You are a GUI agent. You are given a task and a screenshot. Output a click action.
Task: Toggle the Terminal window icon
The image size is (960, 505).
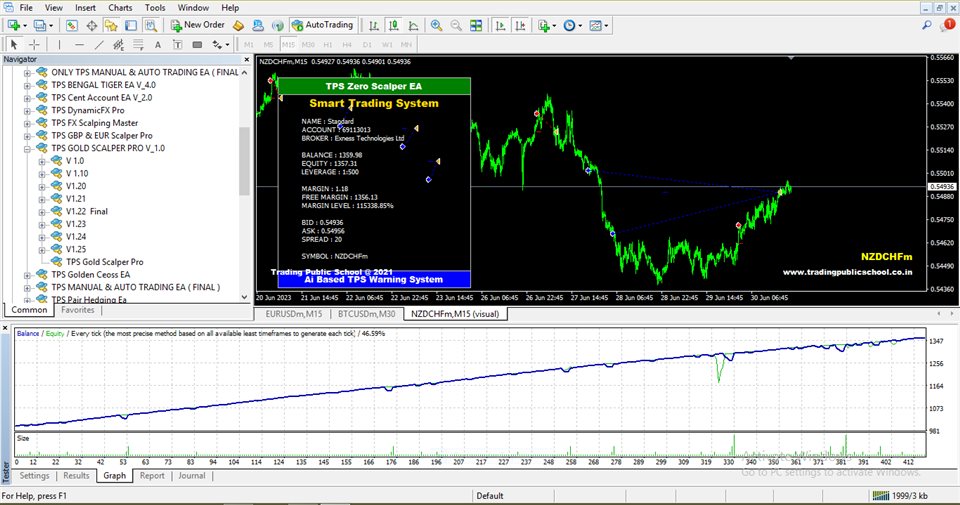pos(130,25)
